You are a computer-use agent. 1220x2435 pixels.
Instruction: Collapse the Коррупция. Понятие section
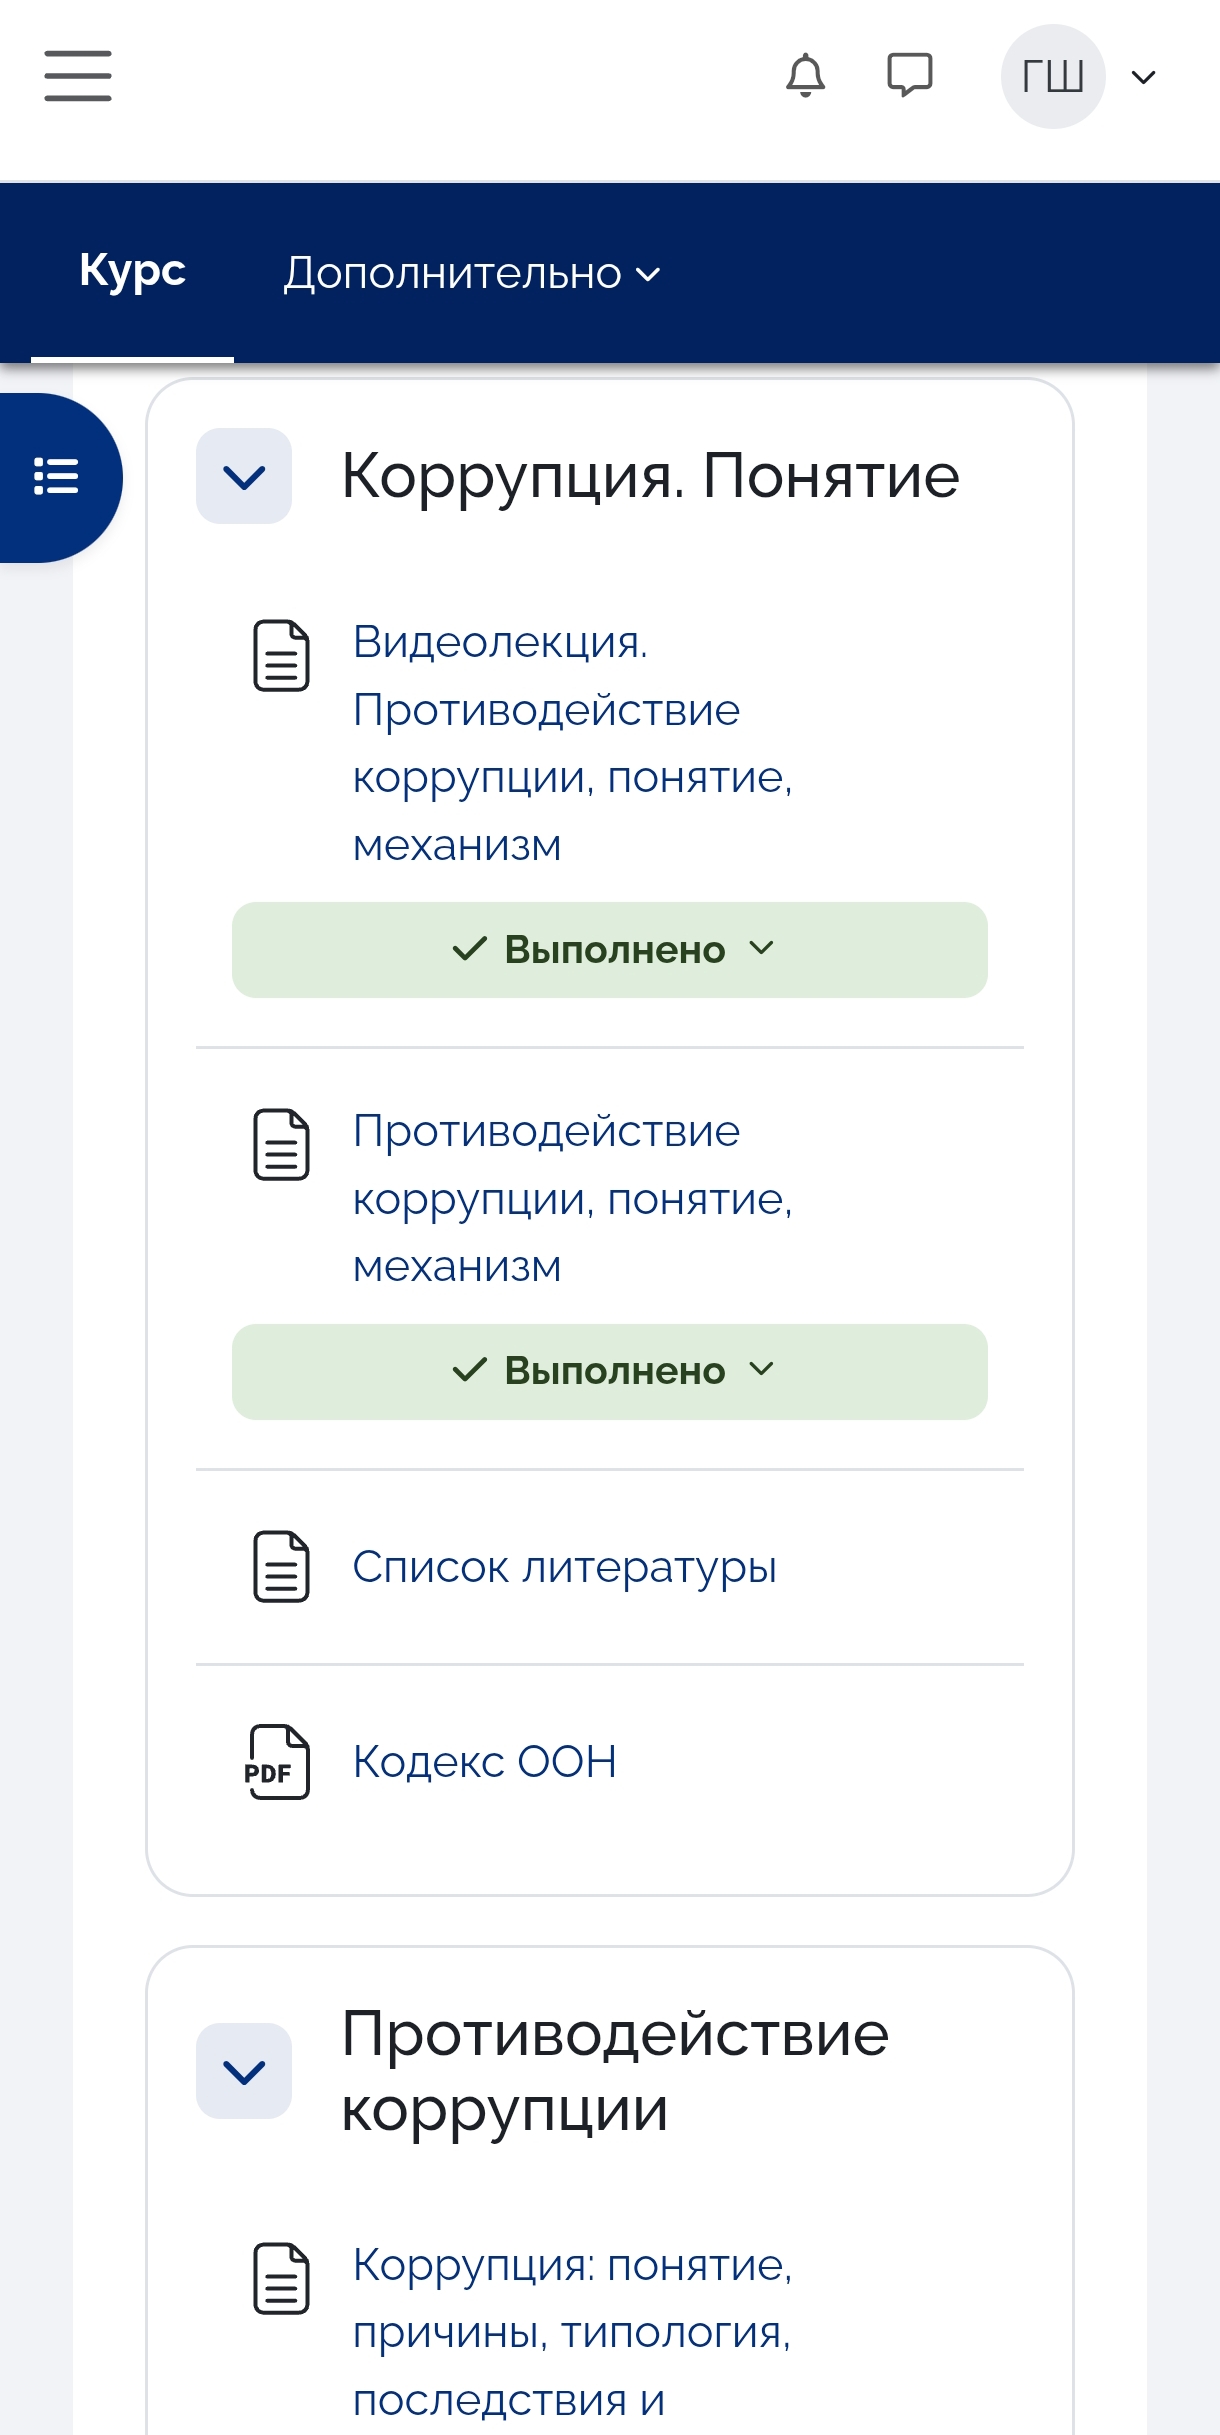[244, 477]
